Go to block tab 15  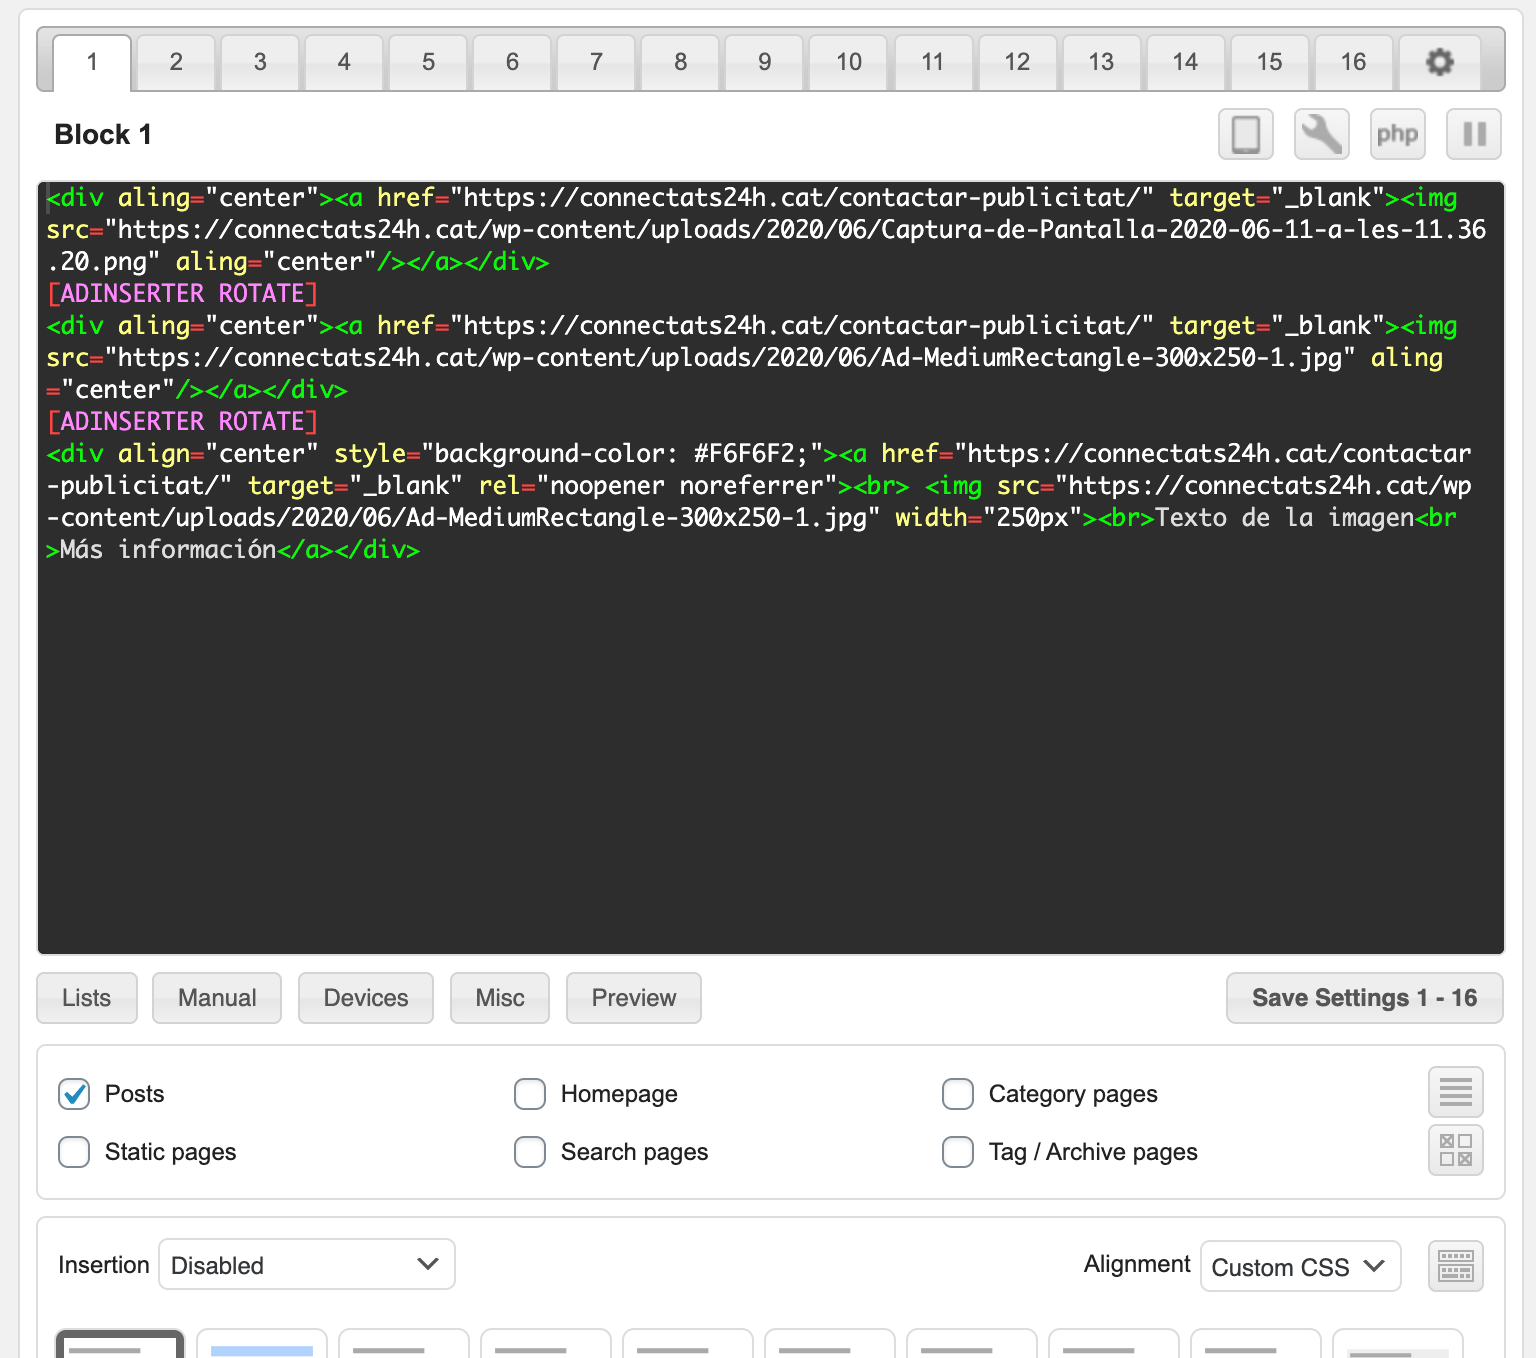[x=1269, y=63]
